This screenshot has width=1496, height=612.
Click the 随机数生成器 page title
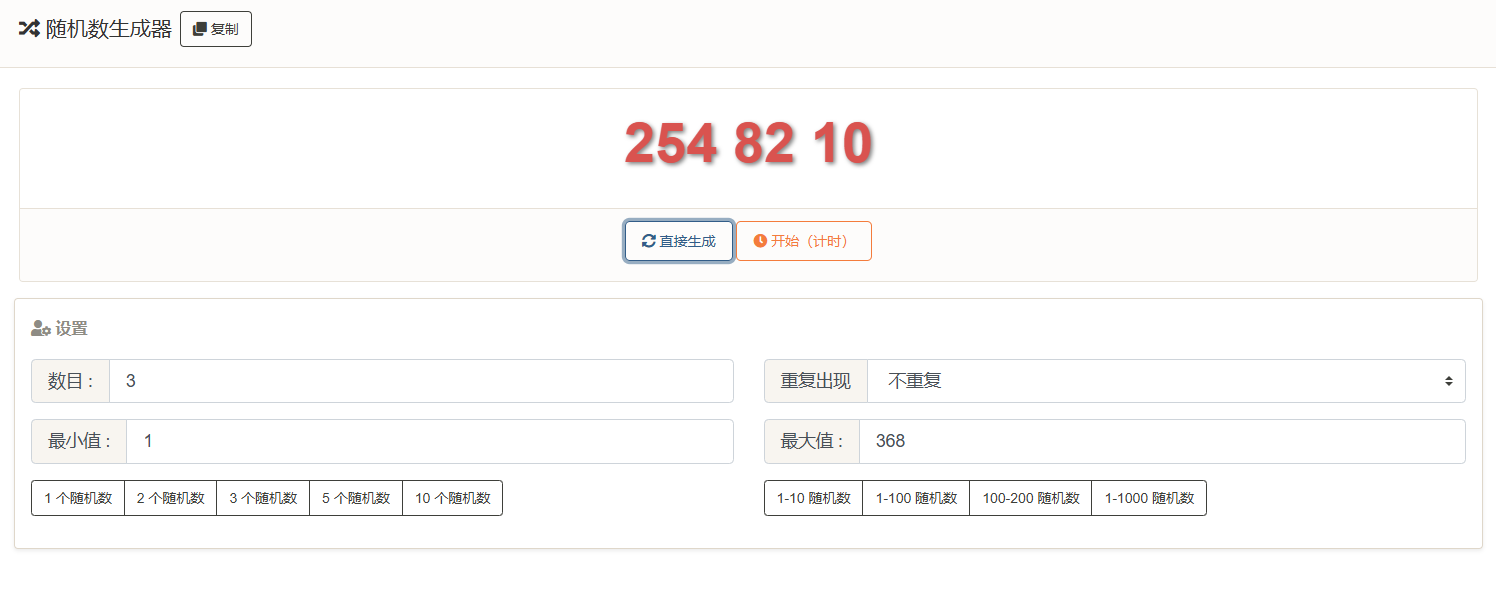point(109,29)
